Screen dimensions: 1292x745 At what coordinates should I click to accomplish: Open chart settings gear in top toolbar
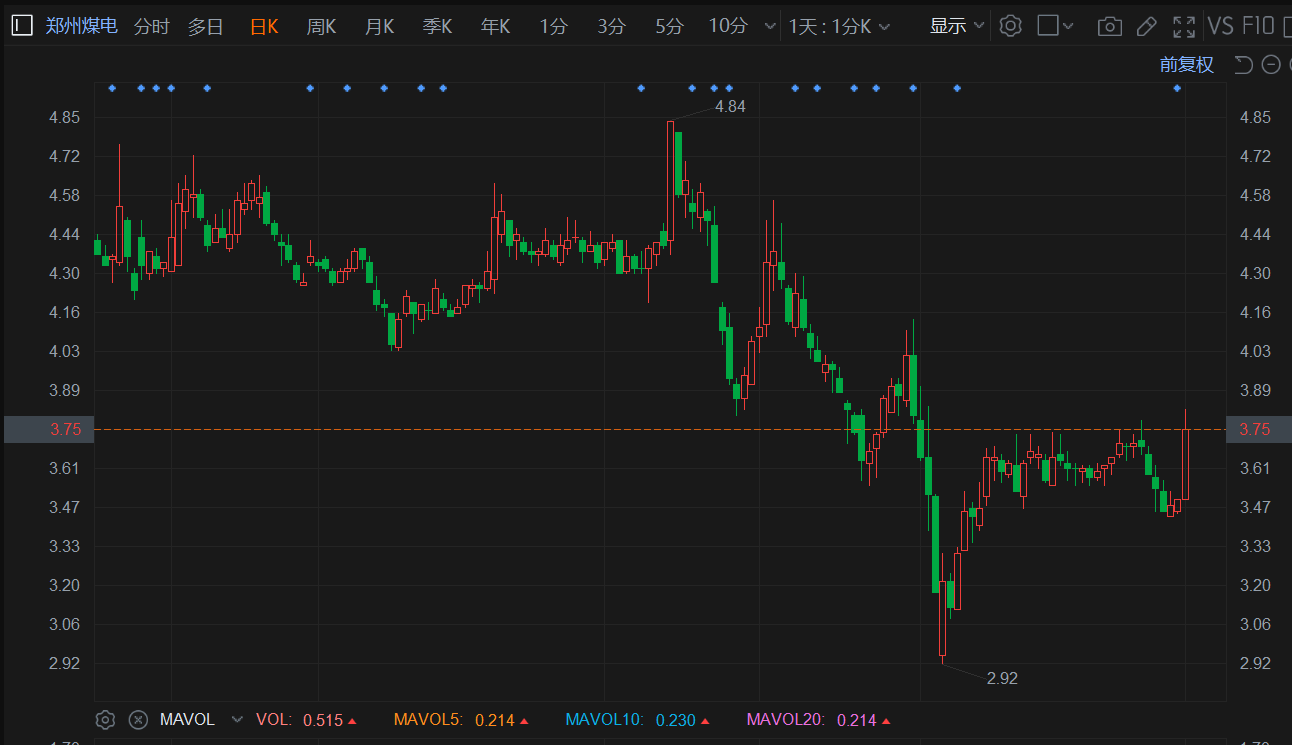1011,26
